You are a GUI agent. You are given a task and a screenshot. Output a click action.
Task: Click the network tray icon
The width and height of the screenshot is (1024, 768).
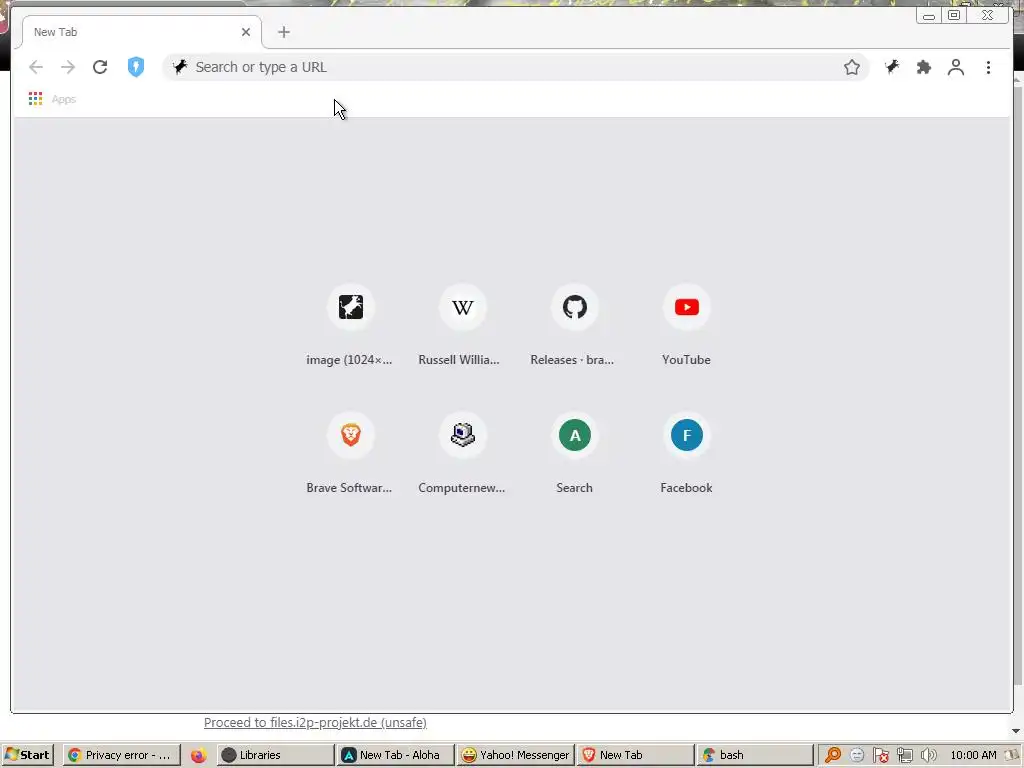tap(904, 755)
